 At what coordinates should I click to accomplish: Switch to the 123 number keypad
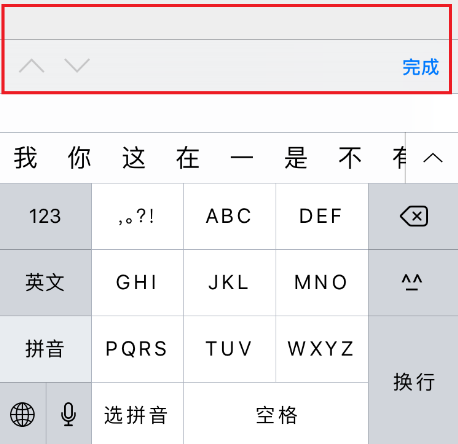tap(45, 216)
